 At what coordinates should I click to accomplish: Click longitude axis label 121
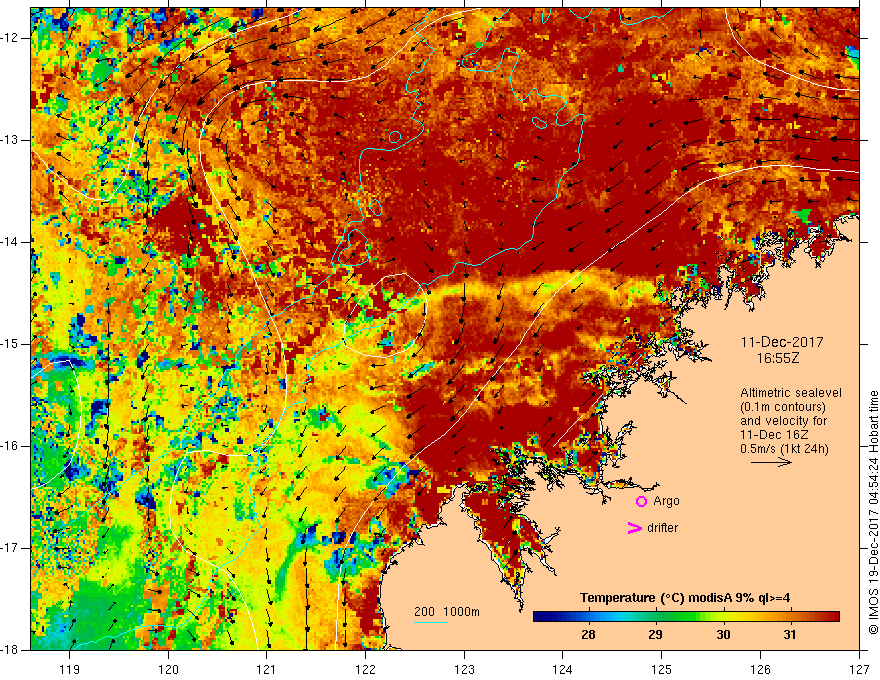pos(267,669)
